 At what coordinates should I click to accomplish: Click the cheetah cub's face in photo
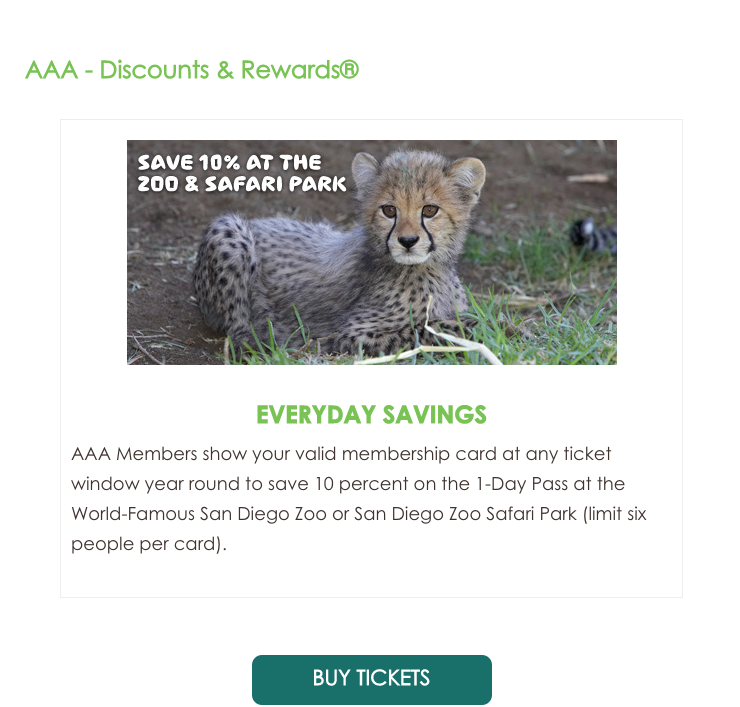point(409,222)
